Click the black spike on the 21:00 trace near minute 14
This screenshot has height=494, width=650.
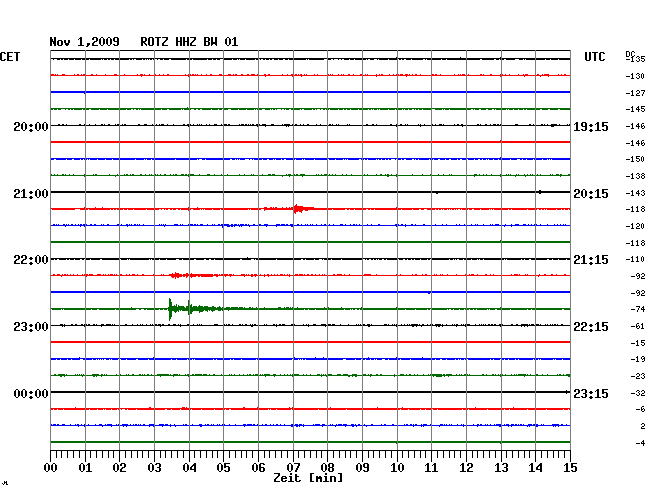(x=540, y=192)
